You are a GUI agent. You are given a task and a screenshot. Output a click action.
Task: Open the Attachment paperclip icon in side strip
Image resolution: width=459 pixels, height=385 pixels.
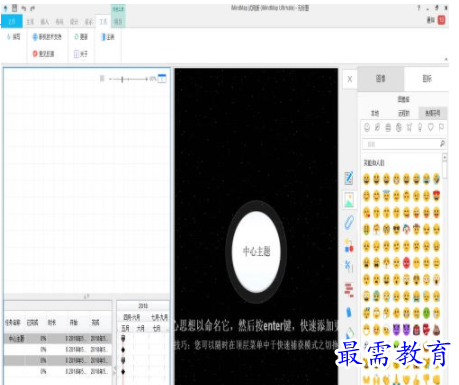(x=349, y=222)
